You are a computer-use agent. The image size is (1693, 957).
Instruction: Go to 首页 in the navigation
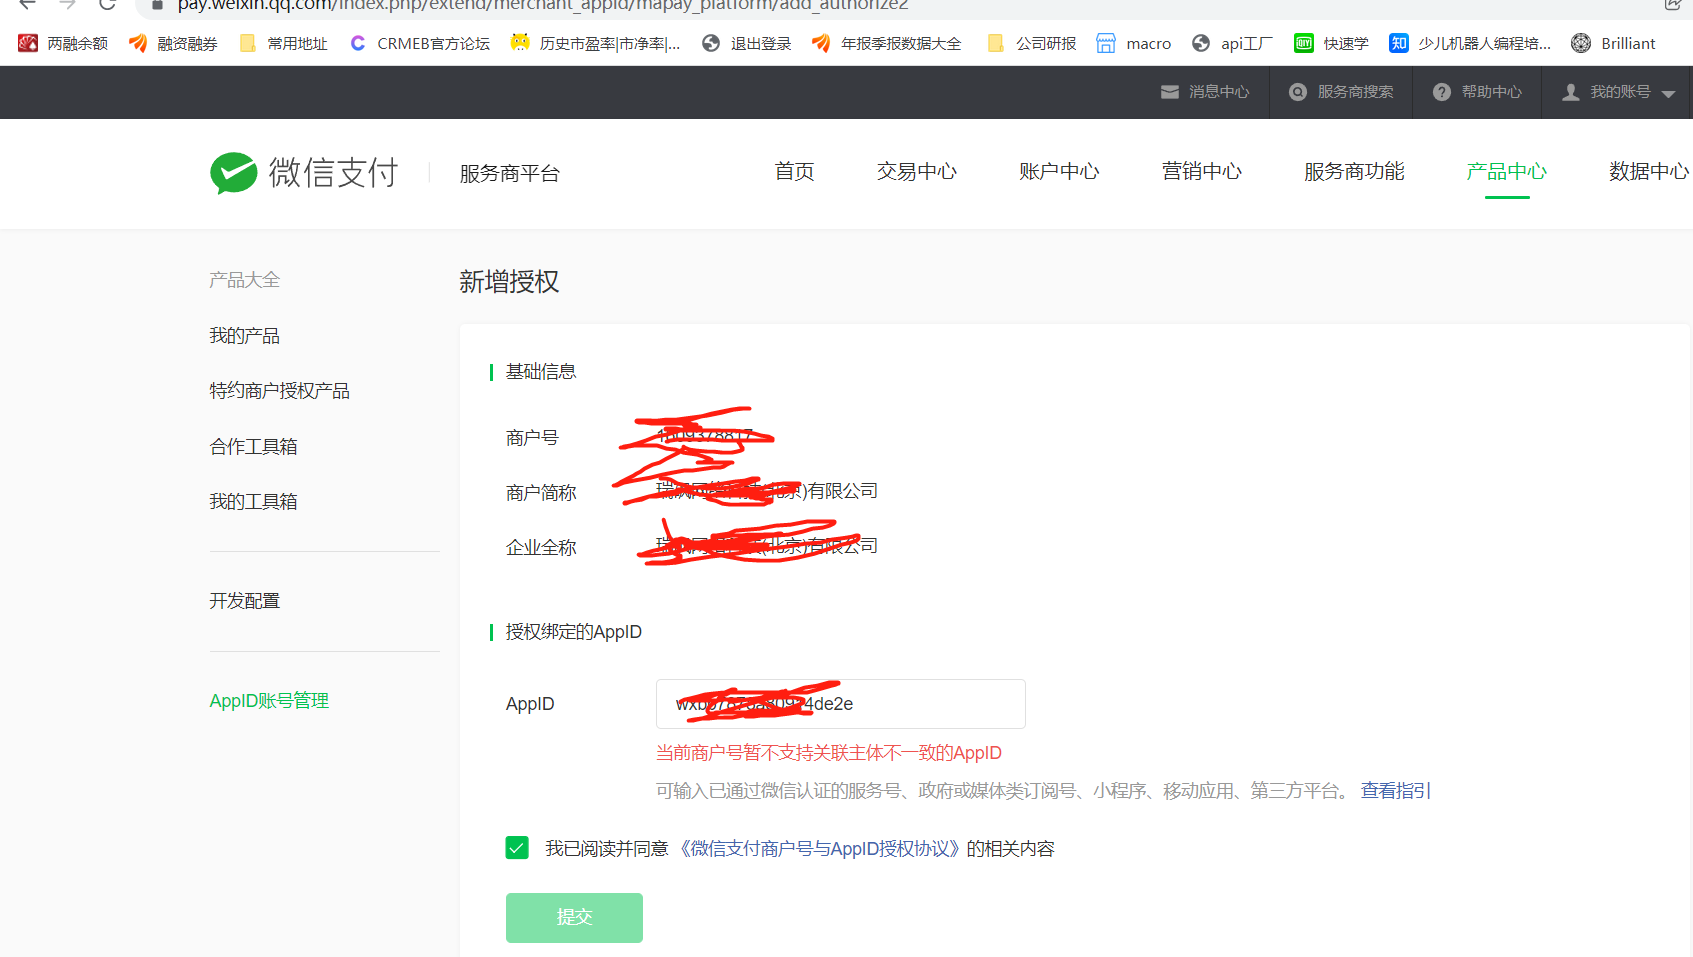click(795, 172)
